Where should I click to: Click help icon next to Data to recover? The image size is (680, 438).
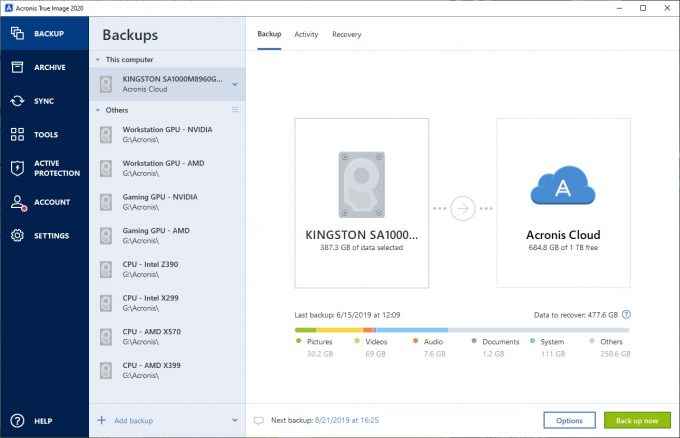(x=626, y=314)
